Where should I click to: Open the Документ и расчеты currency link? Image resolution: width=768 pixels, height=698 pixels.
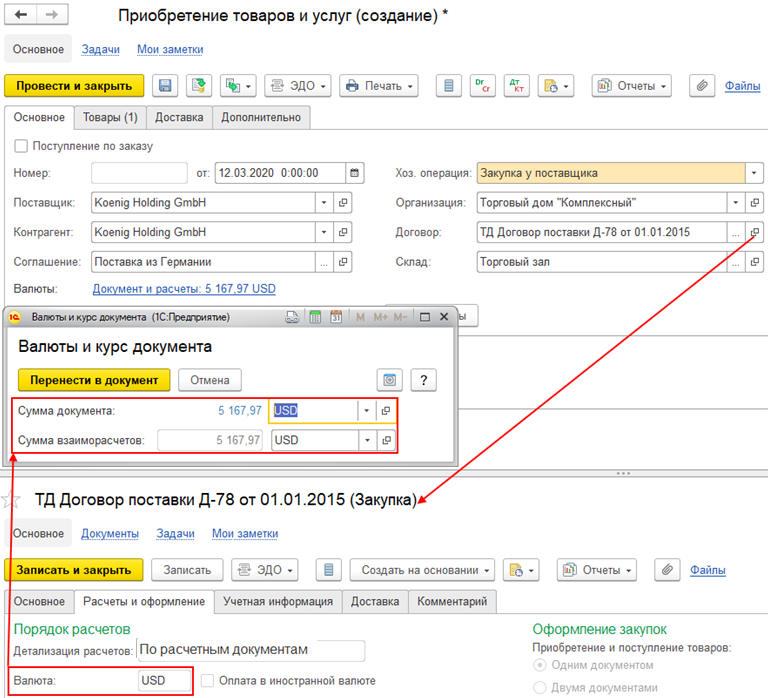click(184, 289)
